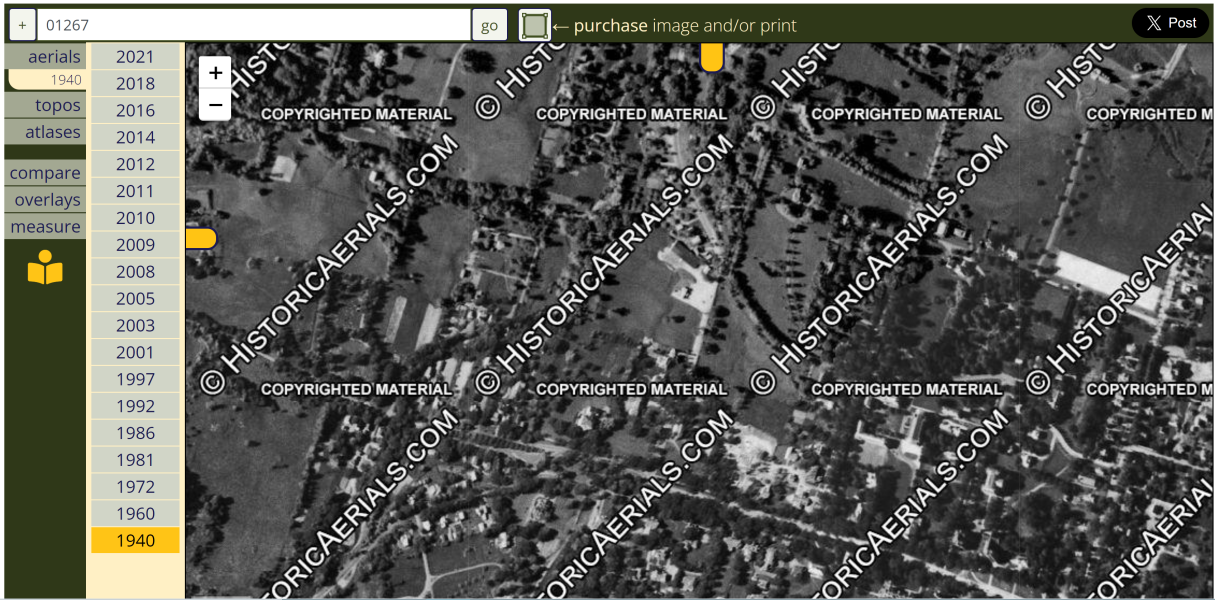1215x600 pixels.
Task: Zoom out using the minus map control
Action: pos(215,104)
